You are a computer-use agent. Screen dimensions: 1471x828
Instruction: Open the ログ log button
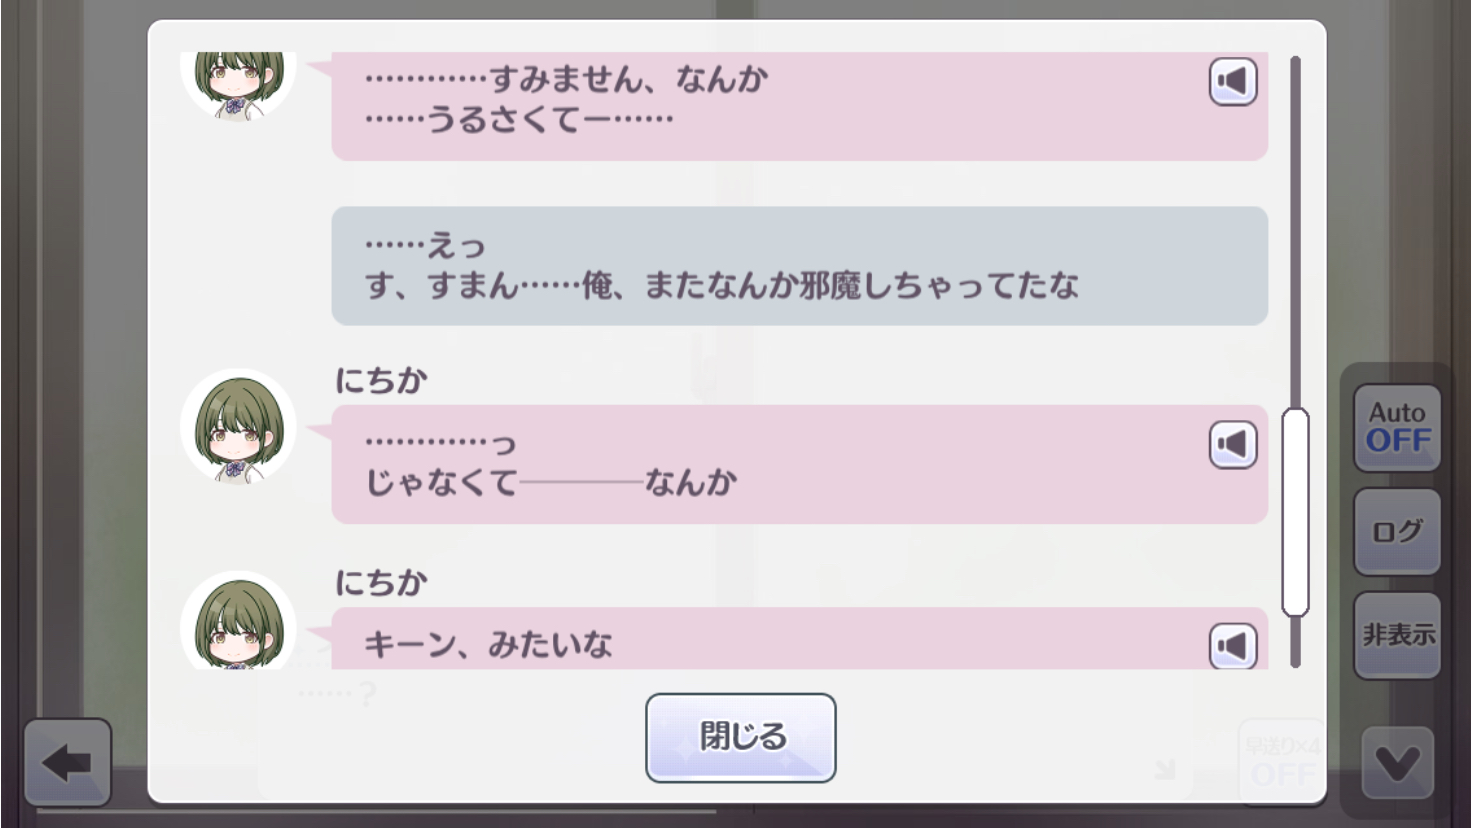[1397, 531]
